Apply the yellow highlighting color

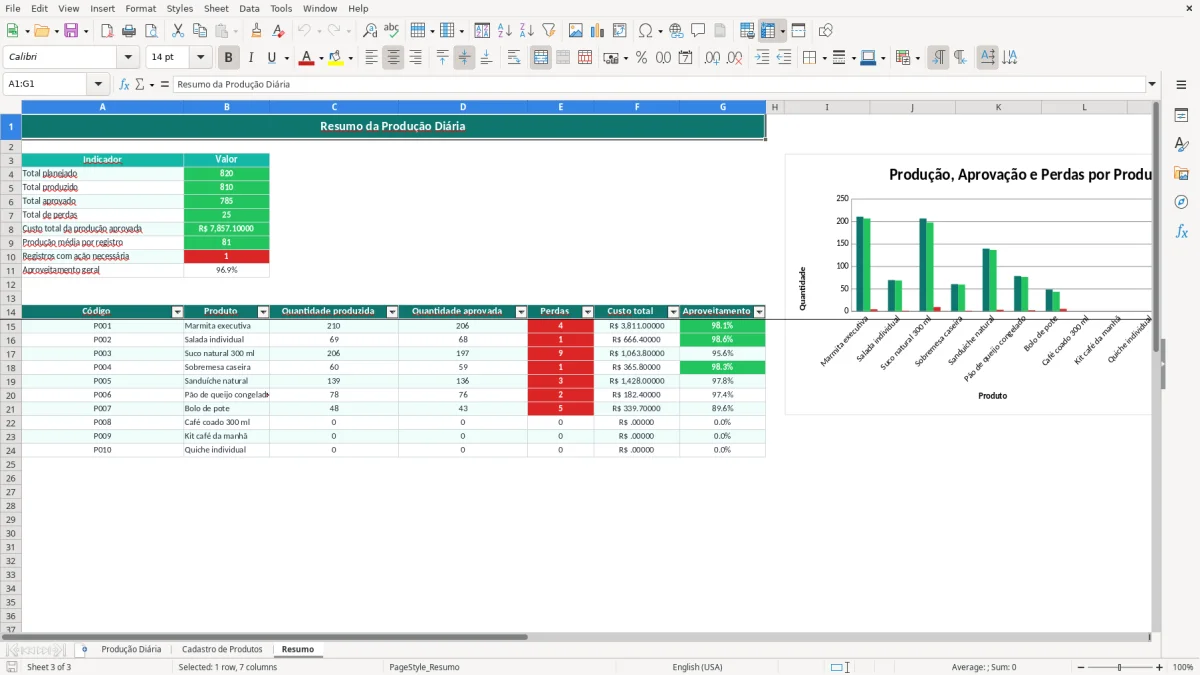(335, 58)
